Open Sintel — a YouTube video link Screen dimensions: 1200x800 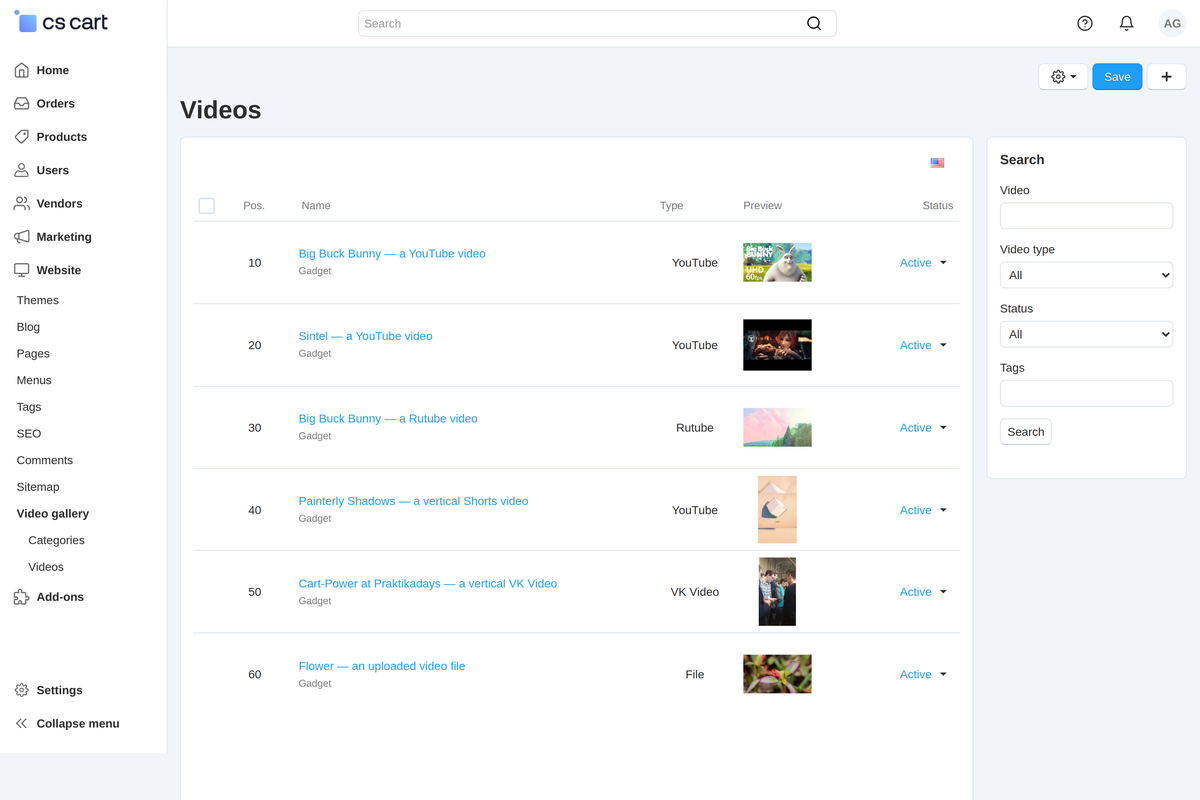pyautogui.click(x=366, y=336)
